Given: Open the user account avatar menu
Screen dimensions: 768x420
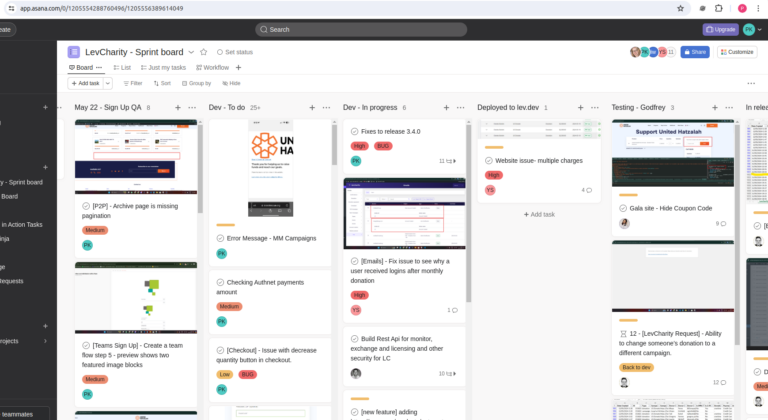Looking at the screenshot, I should pyautogui.click(x=752, y=29).
